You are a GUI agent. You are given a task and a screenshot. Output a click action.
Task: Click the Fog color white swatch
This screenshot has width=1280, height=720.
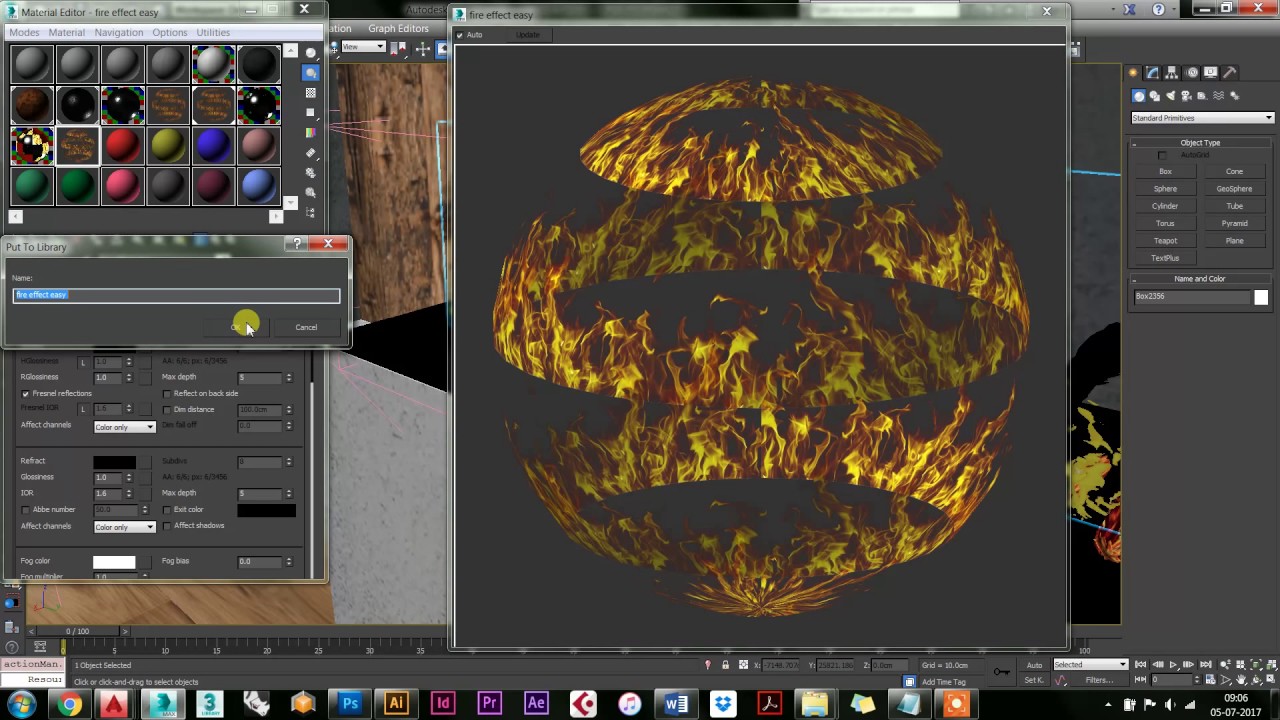114,562
